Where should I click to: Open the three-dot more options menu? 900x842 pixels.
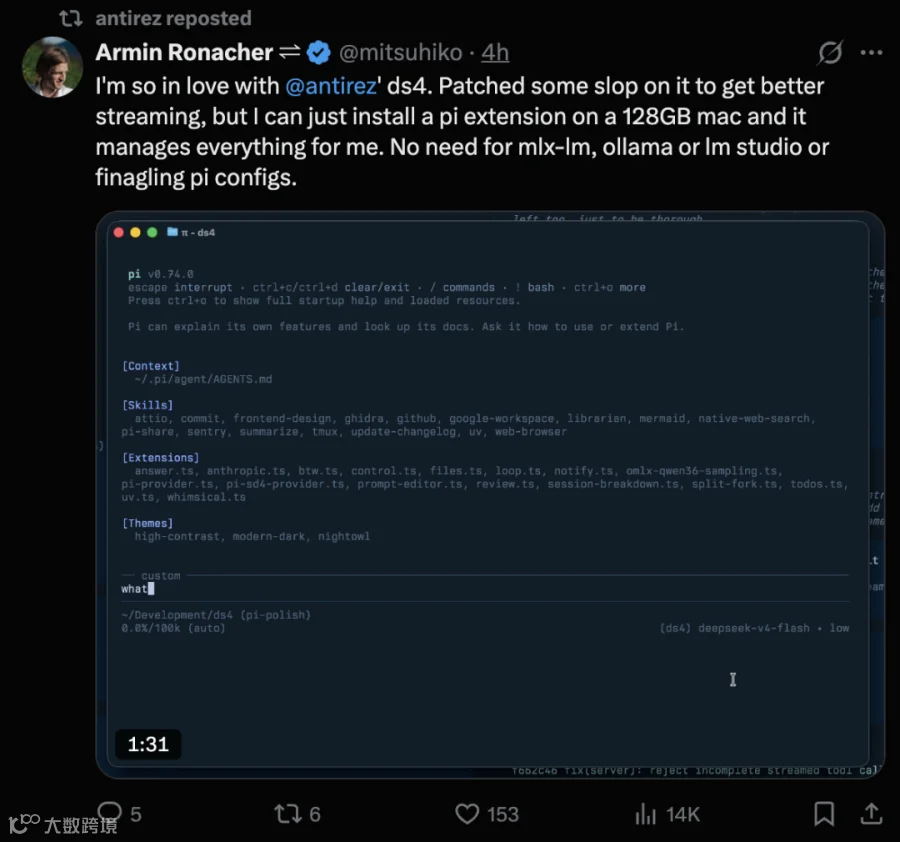point(871,53)
